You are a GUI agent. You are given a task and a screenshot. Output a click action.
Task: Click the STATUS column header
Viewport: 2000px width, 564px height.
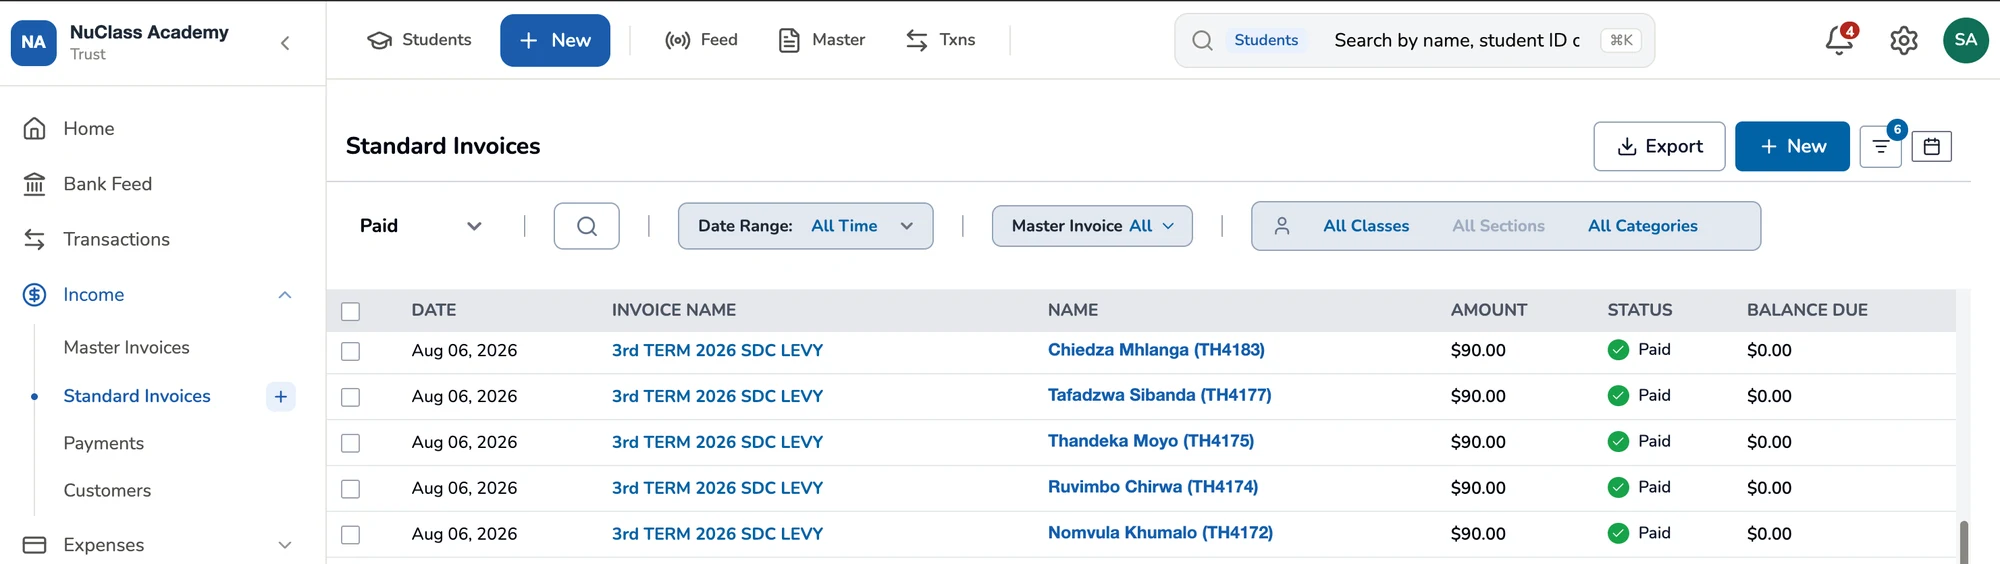(x=1640, y=310)
